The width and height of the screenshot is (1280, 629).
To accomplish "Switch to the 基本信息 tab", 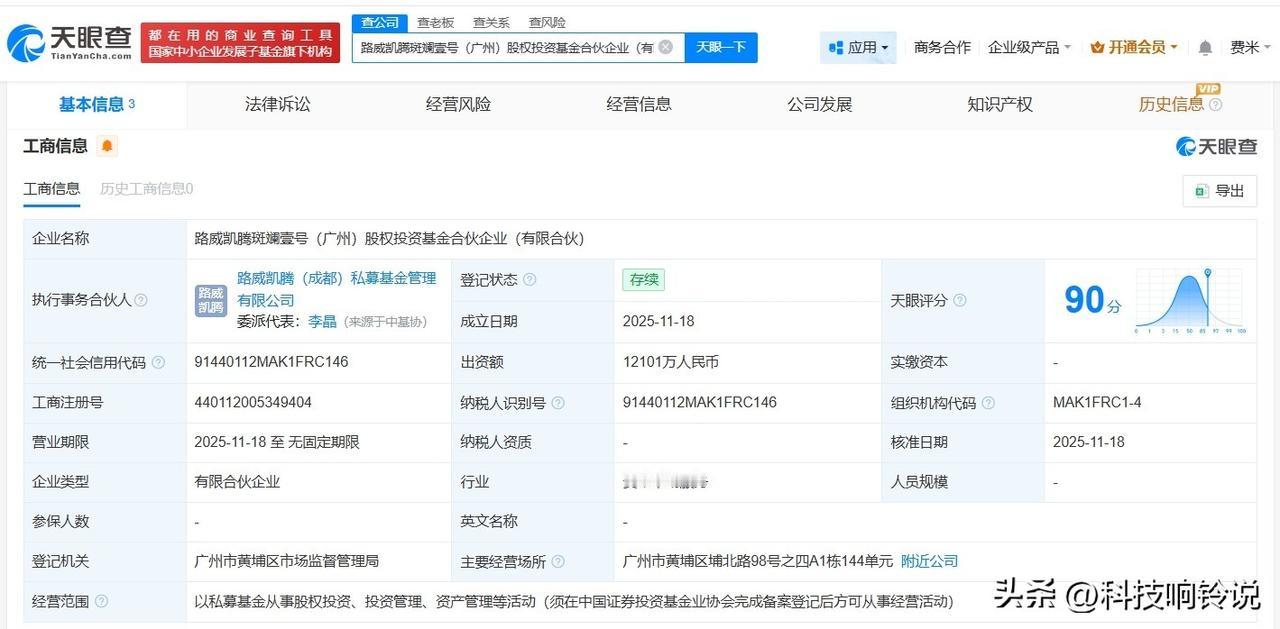I will coord(97,104).
